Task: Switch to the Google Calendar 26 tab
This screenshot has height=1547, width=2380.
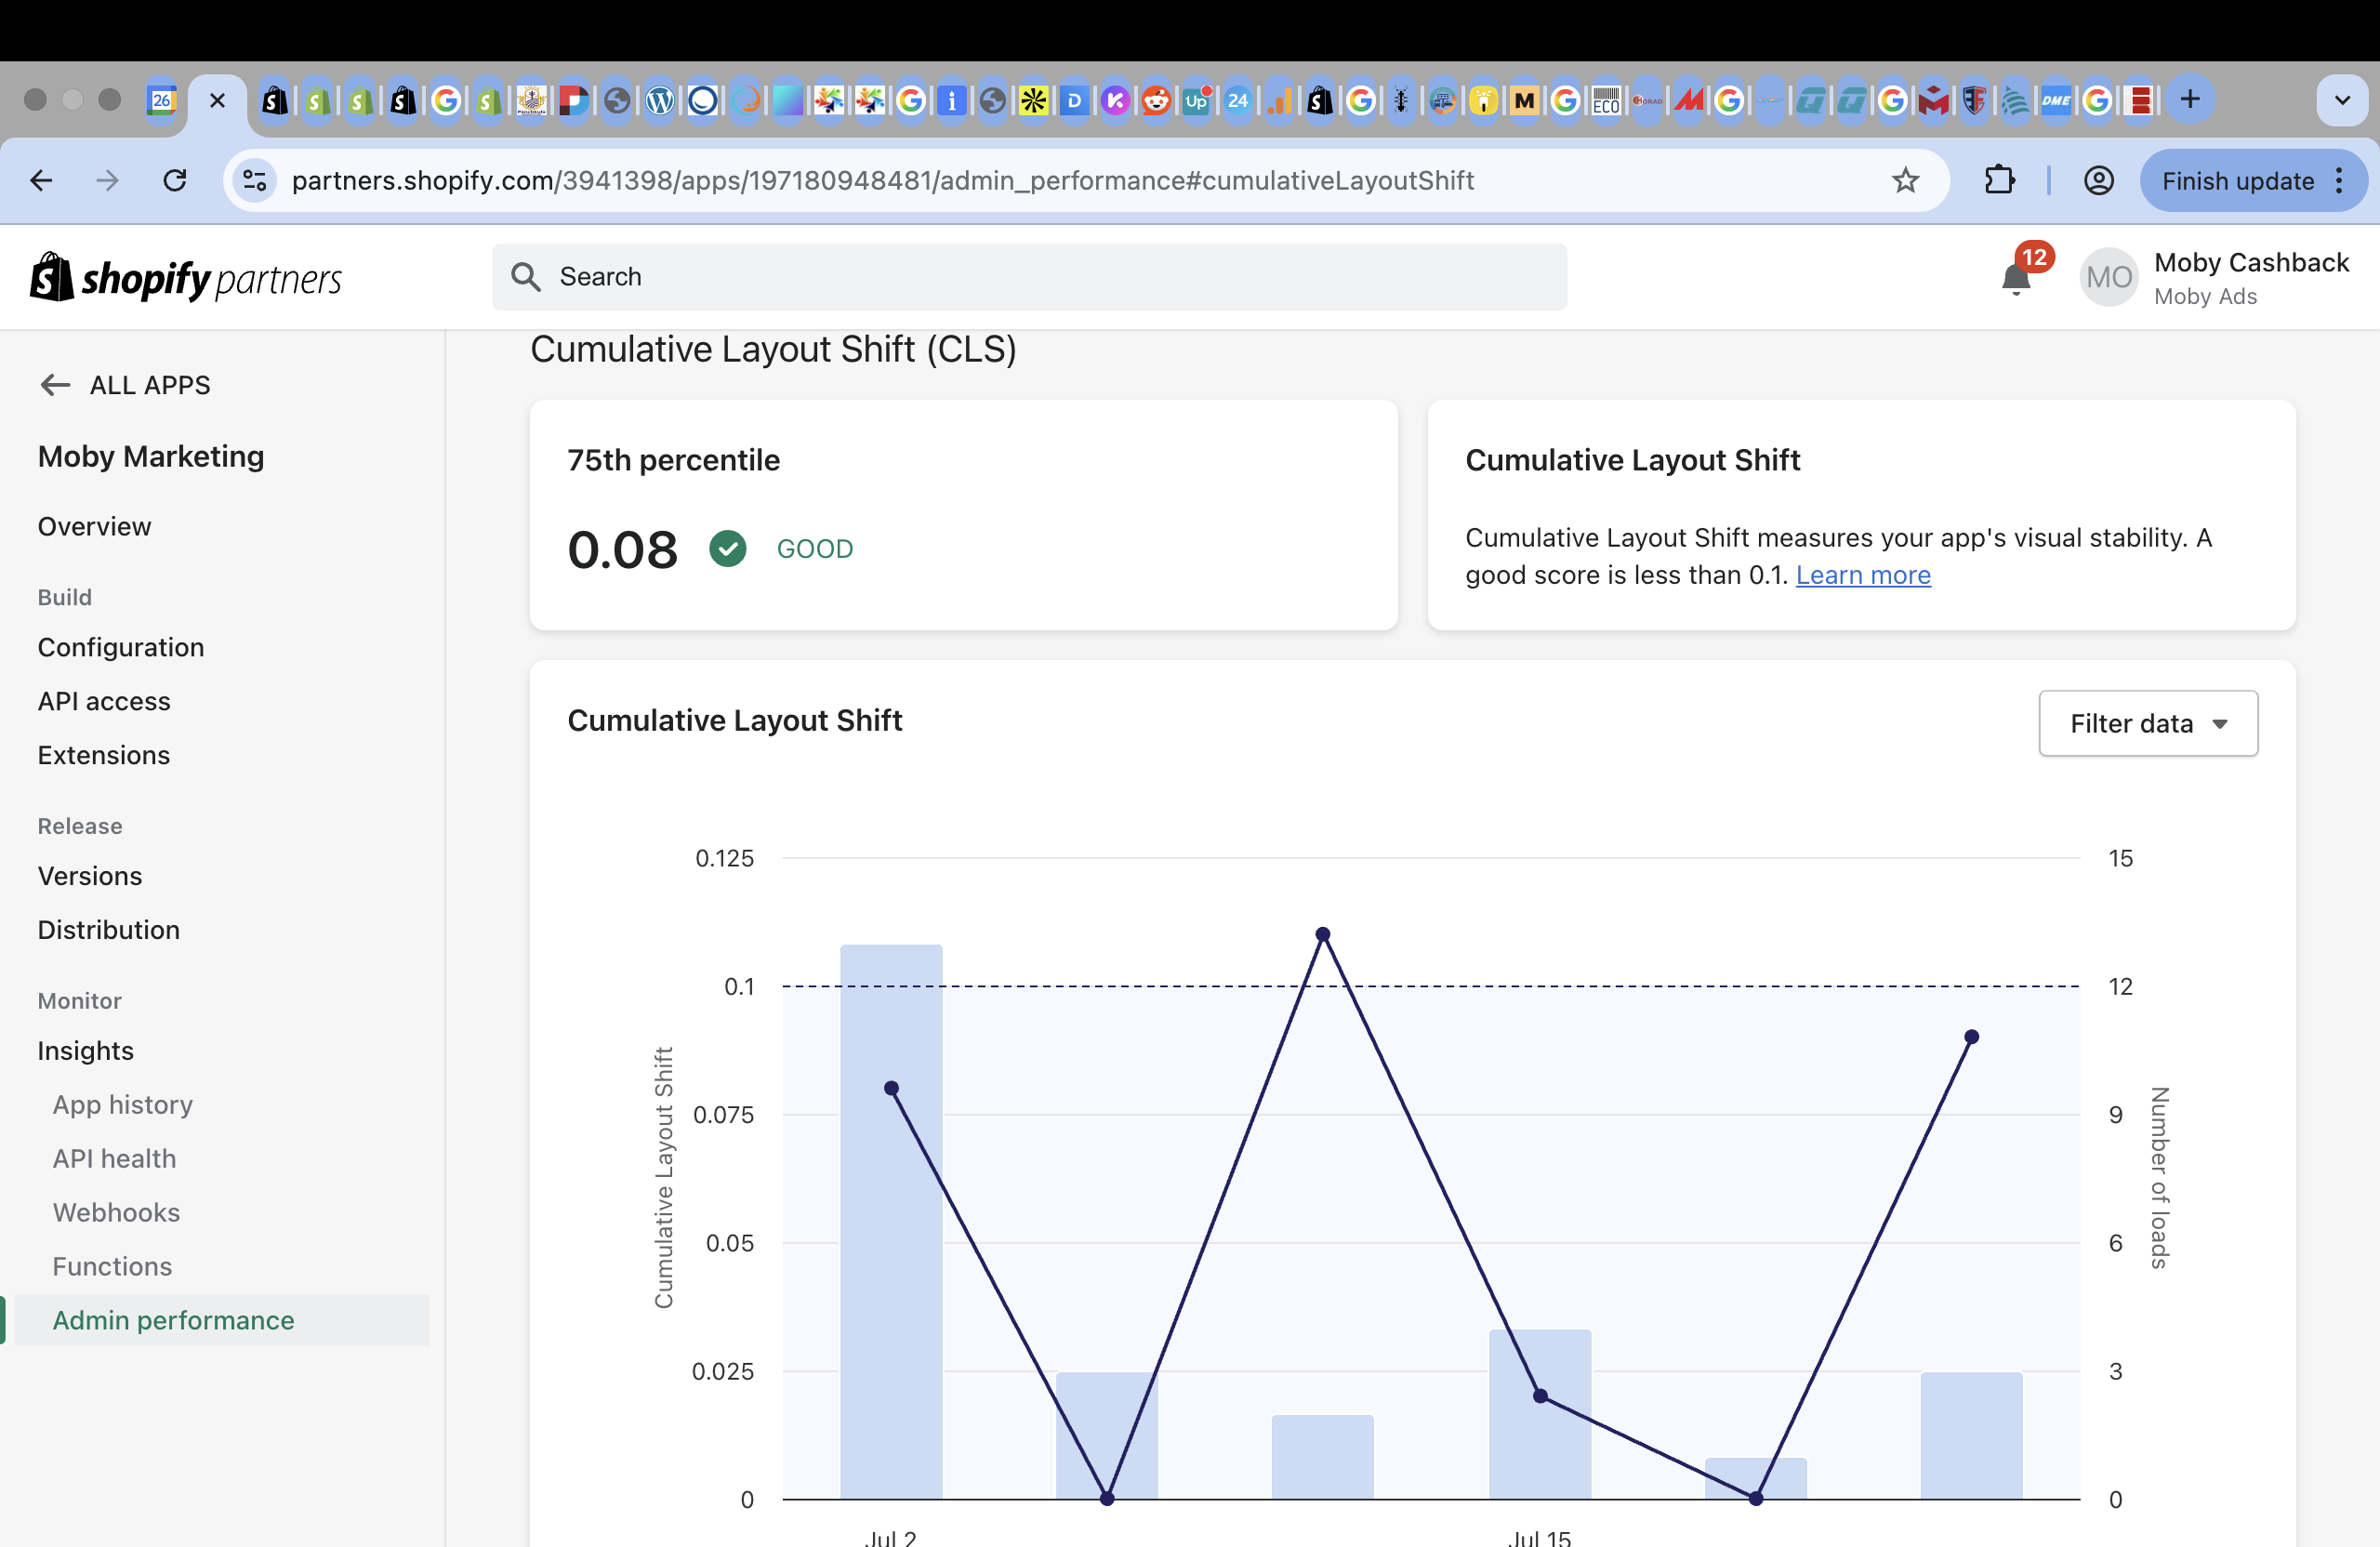Action: coord(161,100)
